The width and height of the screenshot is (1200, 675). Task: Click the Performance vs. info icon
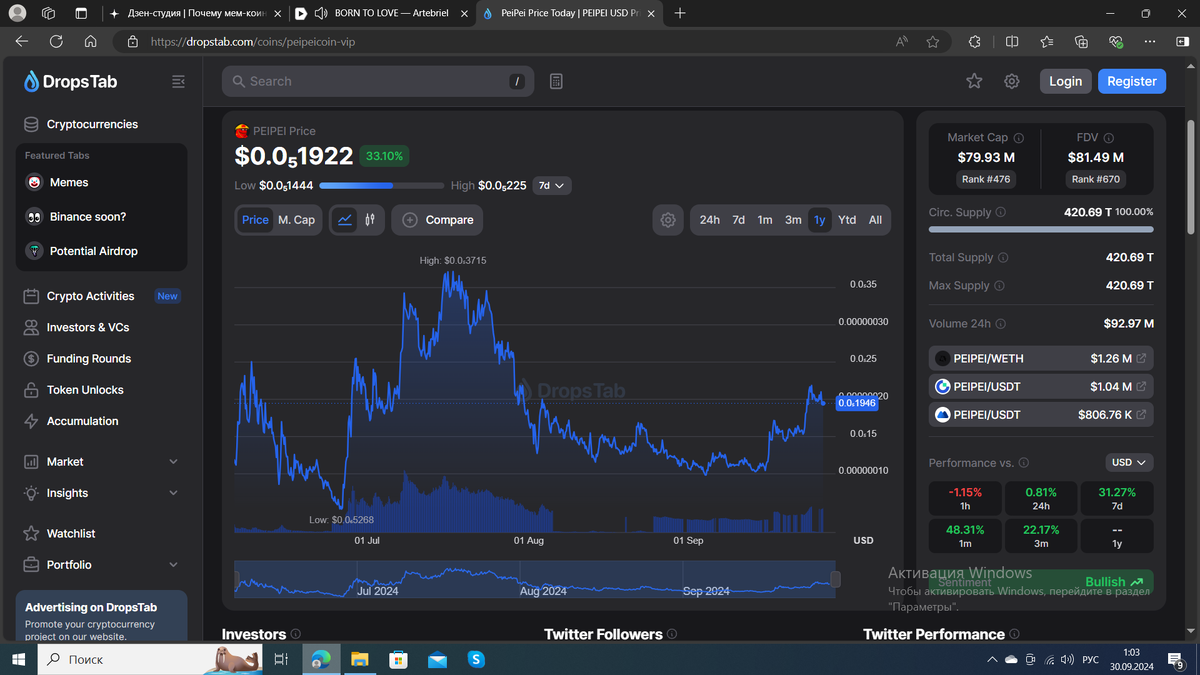tap(1023, 463)
